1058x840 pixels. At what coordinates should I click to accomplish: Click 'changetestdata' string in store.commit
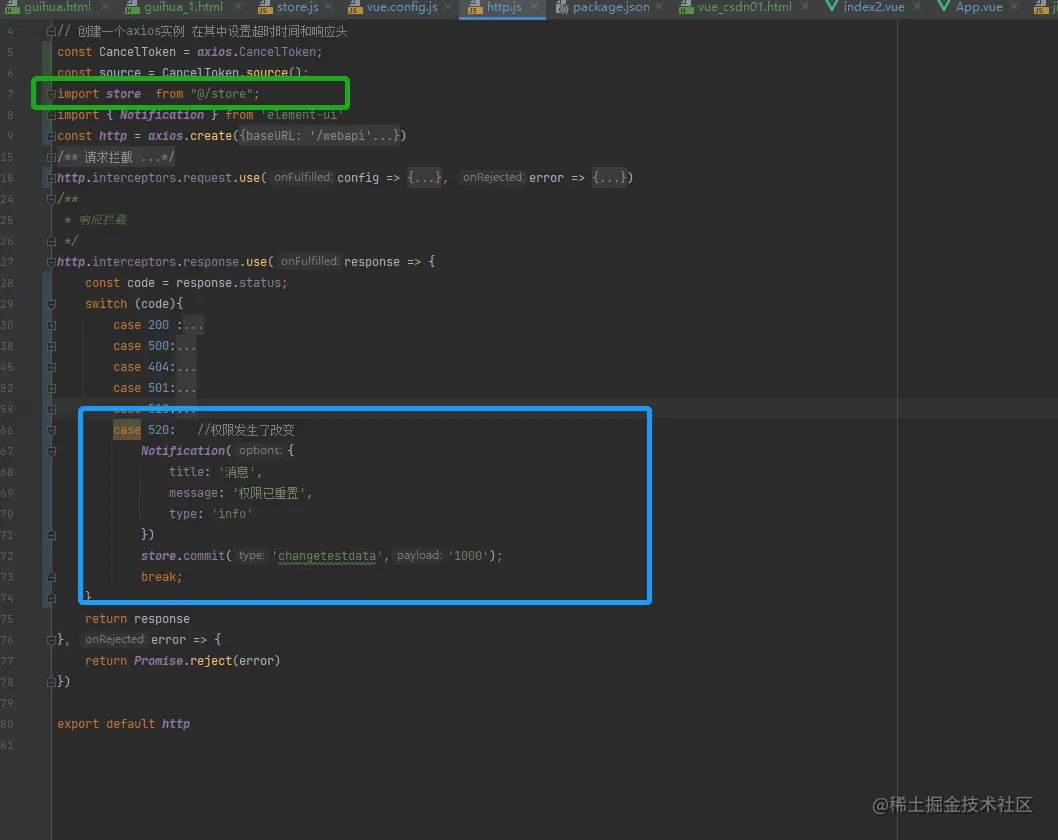[x=327, y=555]
